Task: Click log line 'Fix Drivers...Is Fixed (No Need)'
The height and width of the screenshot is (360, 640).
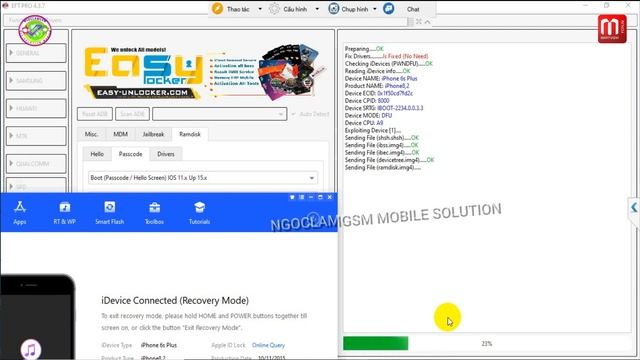Action: point(386,56)
